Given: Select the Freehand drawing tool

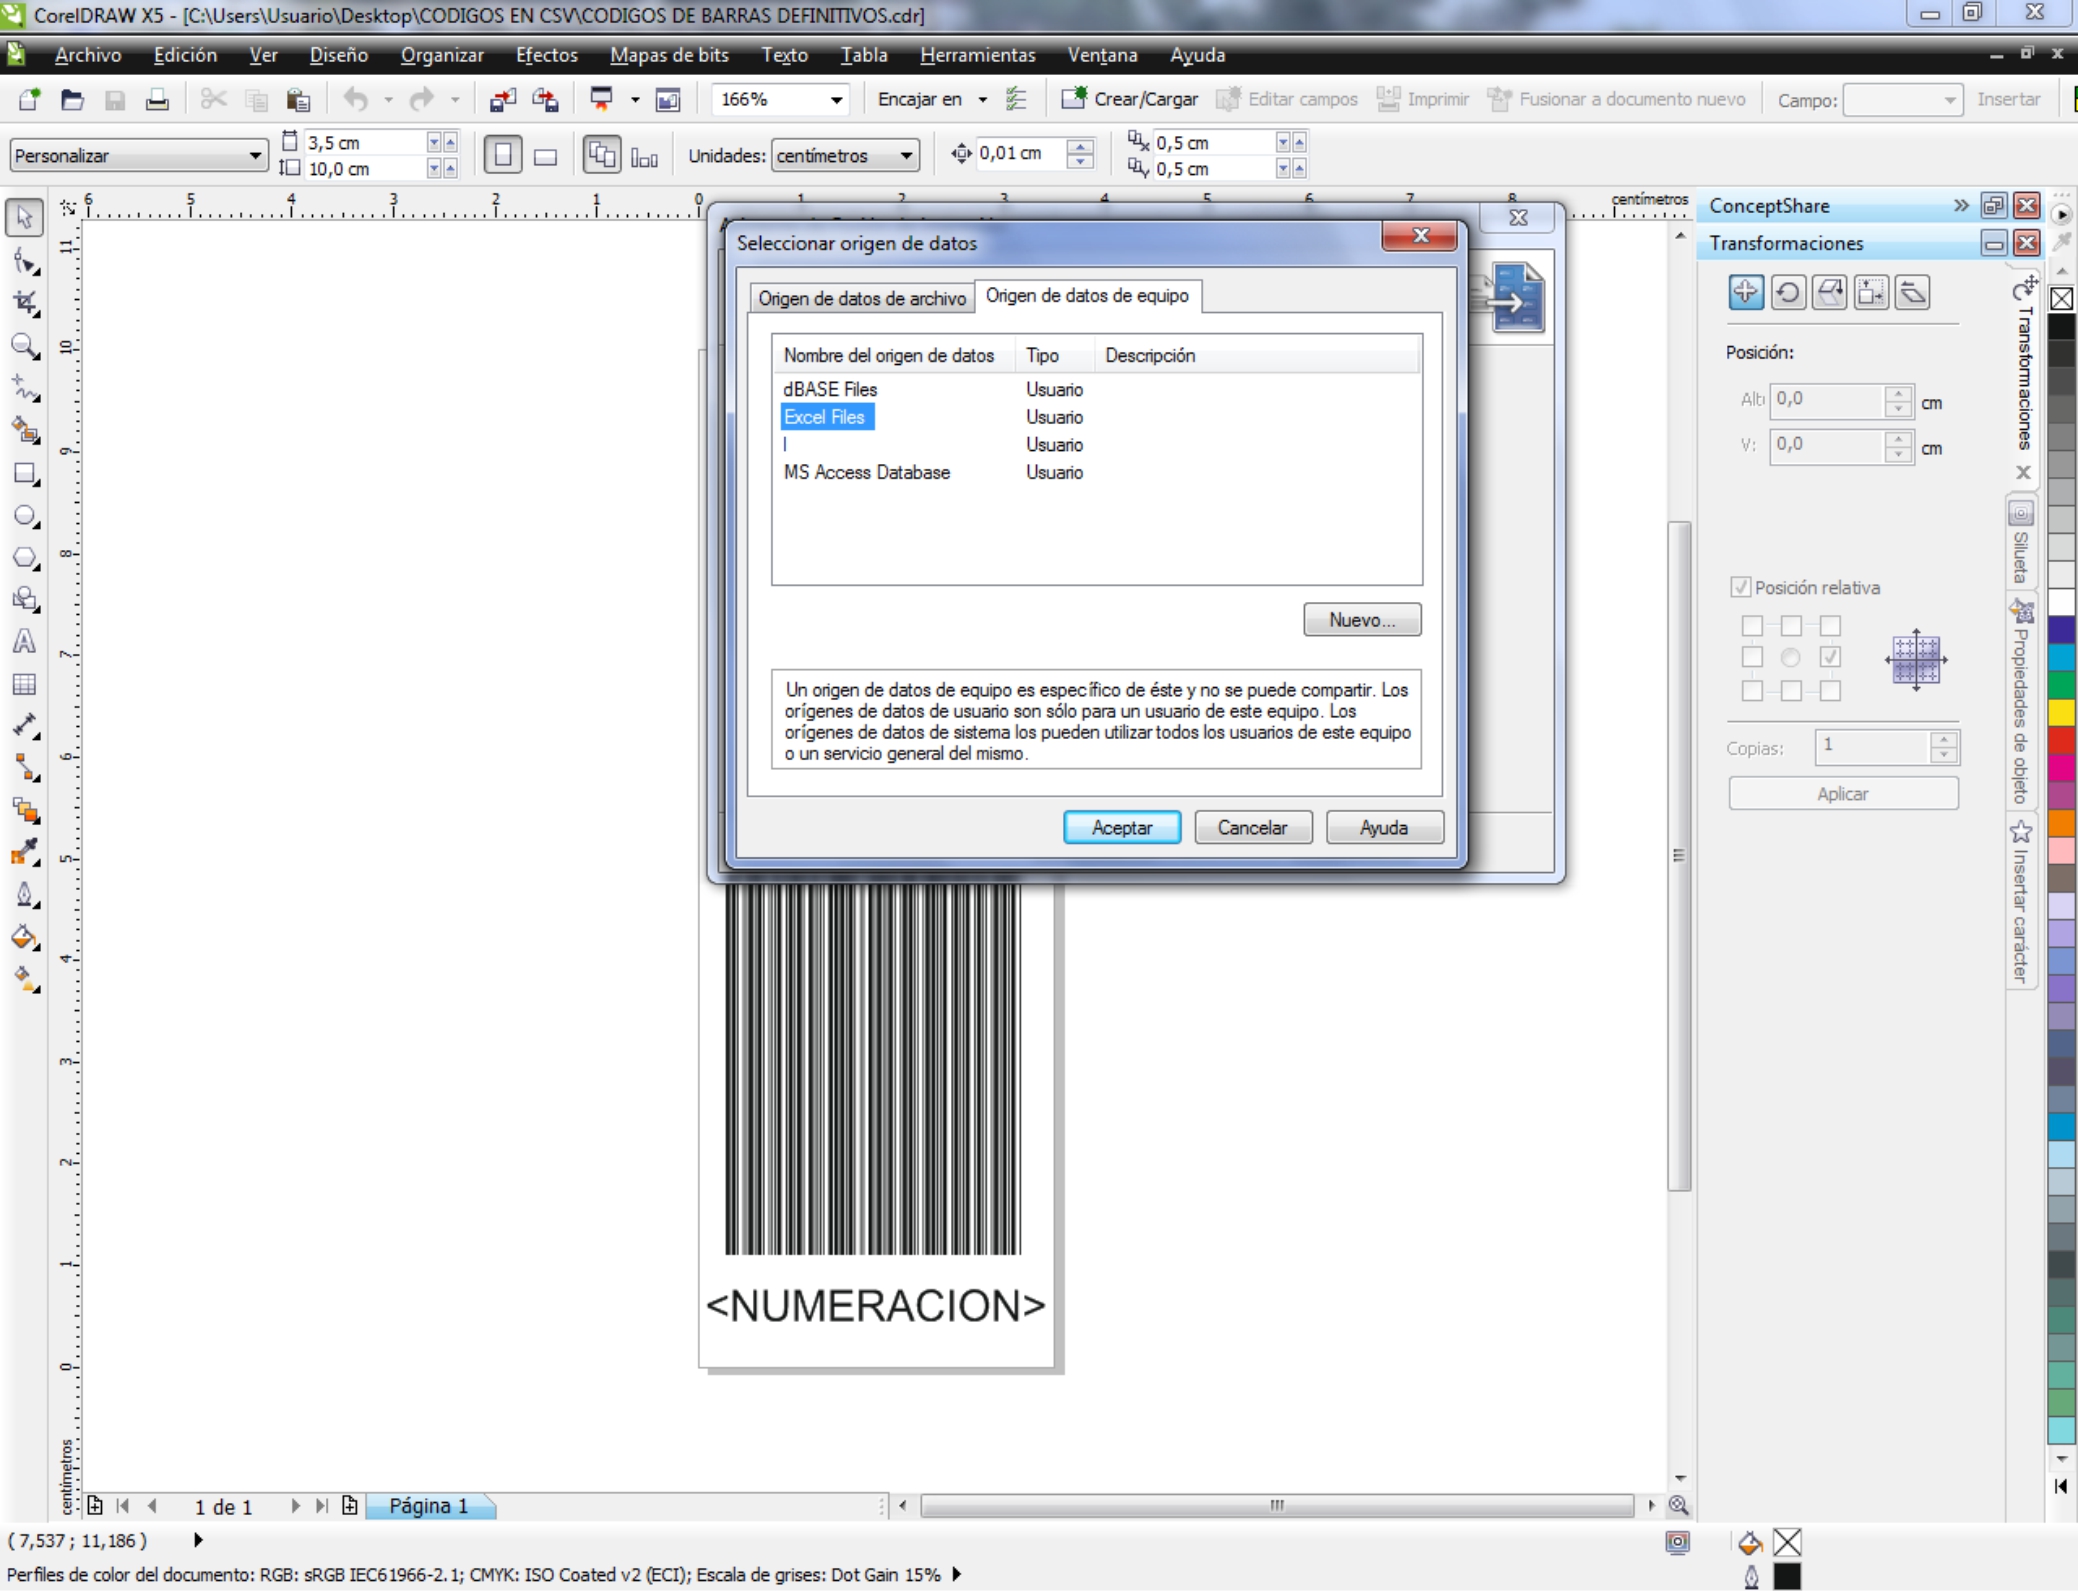Looking at the screenshot, I should point(24,388).
